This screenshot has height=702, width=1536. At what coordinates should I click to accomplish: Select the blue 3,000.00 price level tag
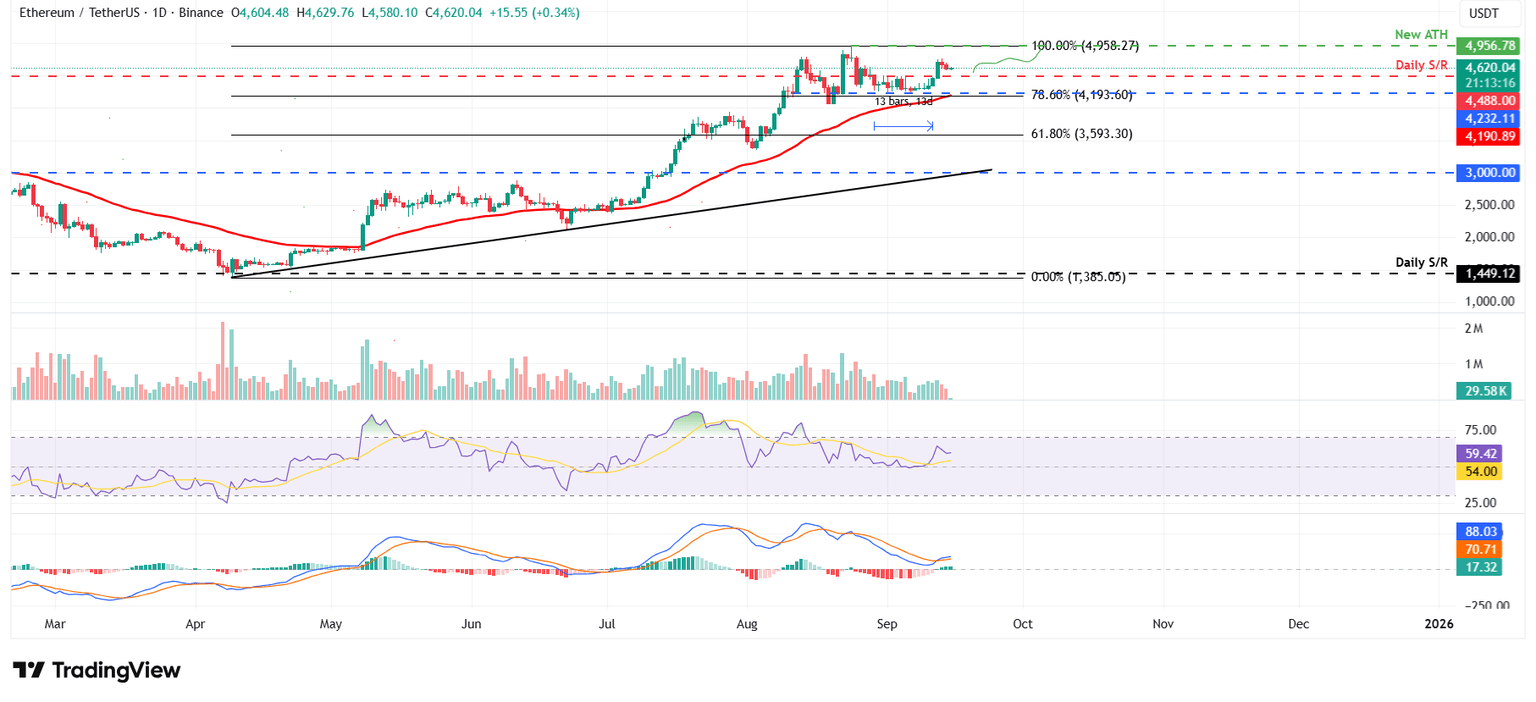click(x=1488, y=172)
